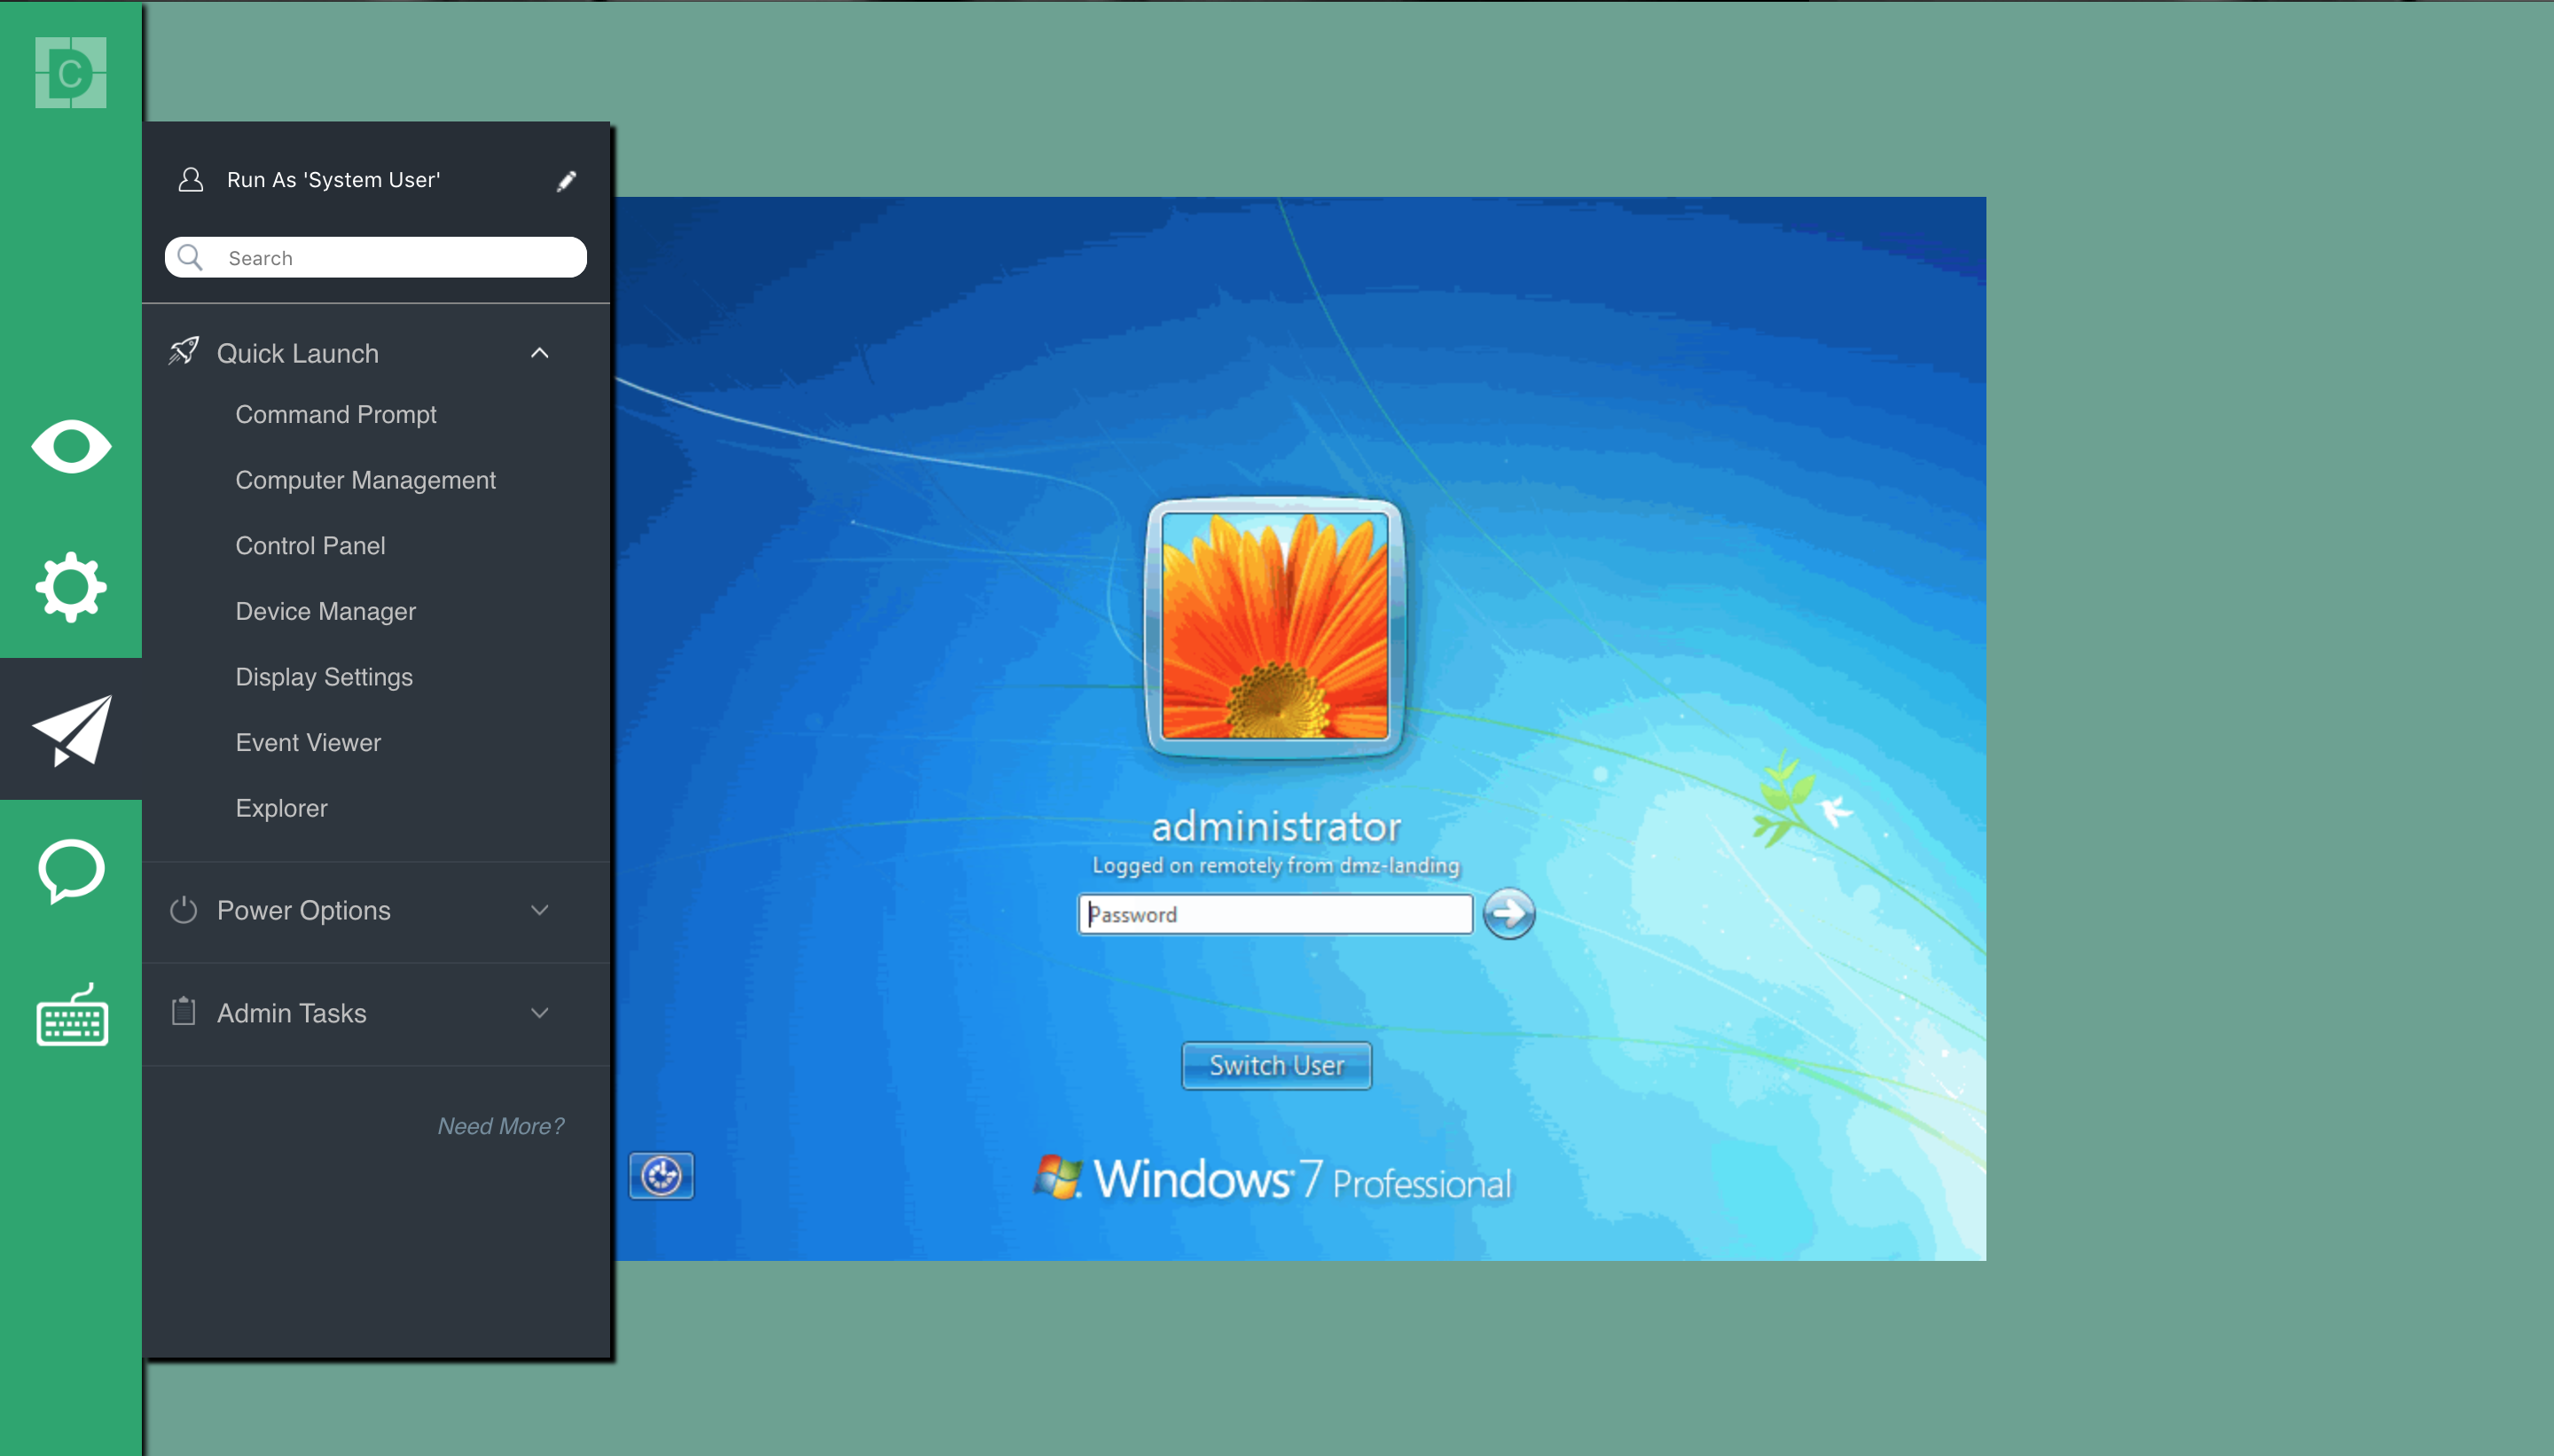
Task: Select the Event Viewer quick launch item
Action: point(309,742)
